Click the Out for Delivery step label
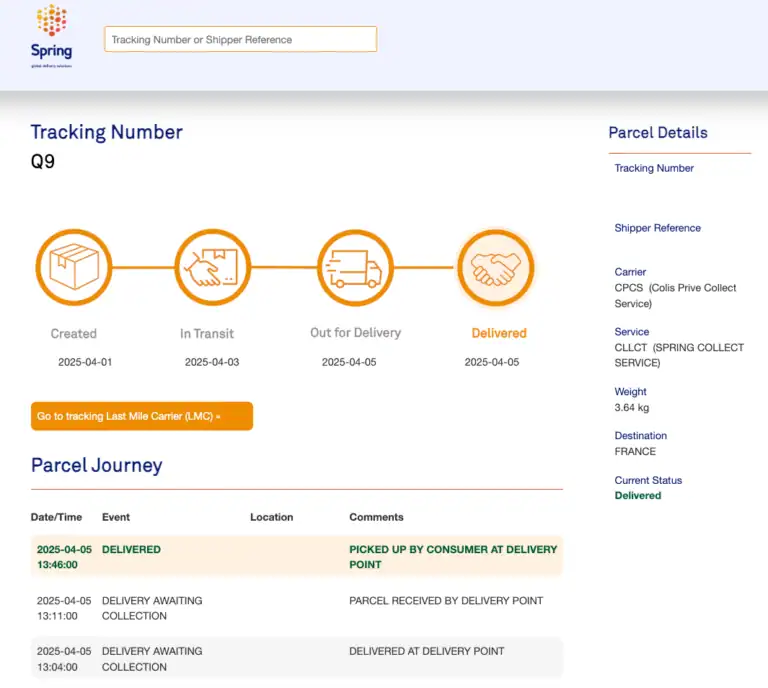 pos(355,333)
